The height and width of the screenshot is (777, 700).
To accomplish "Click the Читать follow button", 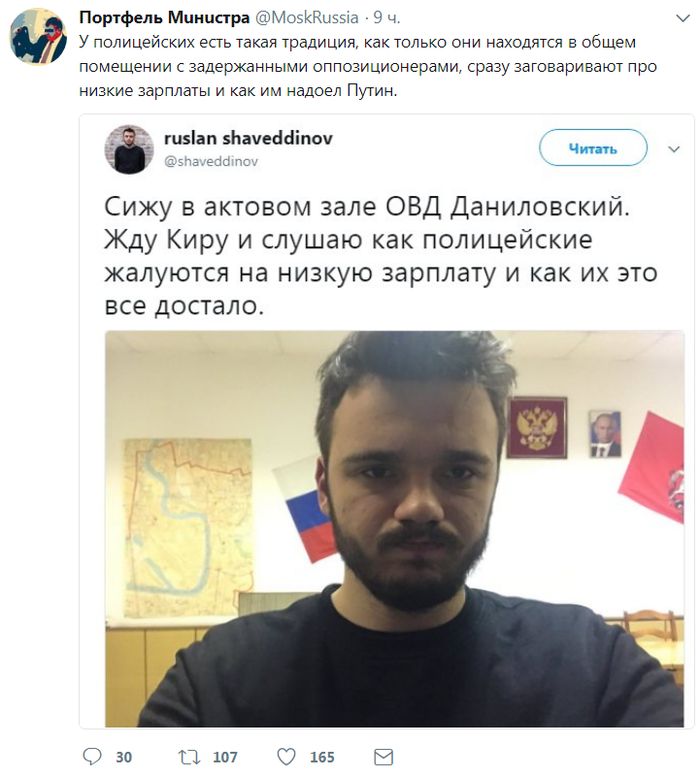I will [x=593, y=148].
